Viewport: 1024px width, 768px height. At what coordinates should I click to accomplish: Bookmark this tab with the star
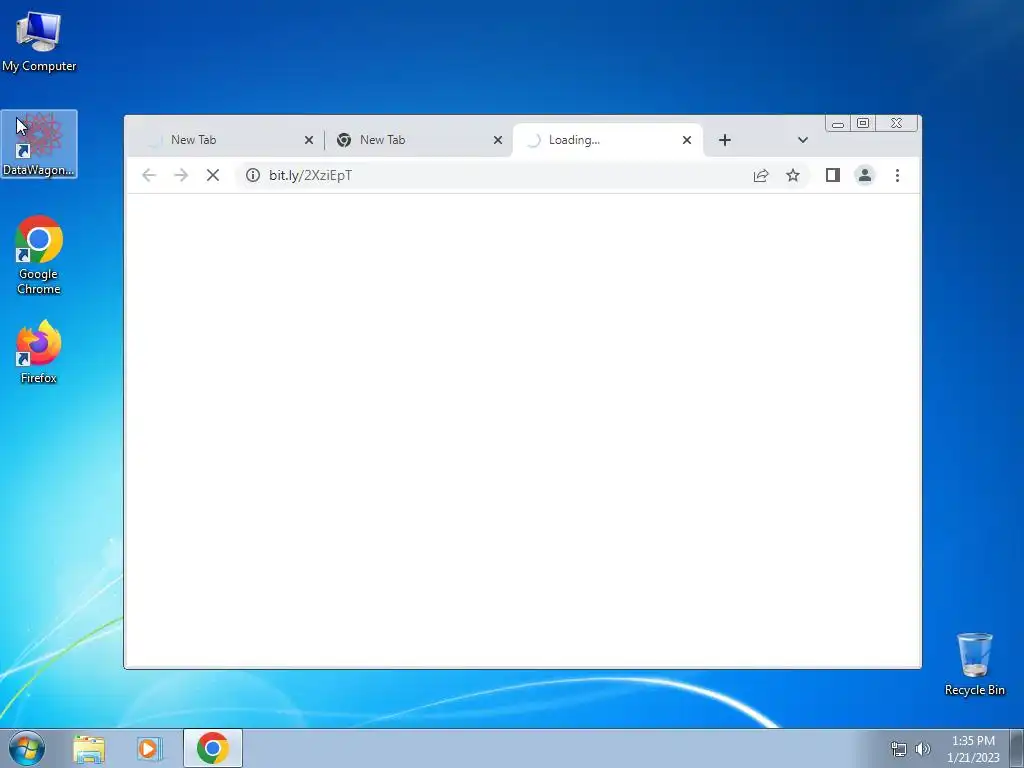coord(793,175)
